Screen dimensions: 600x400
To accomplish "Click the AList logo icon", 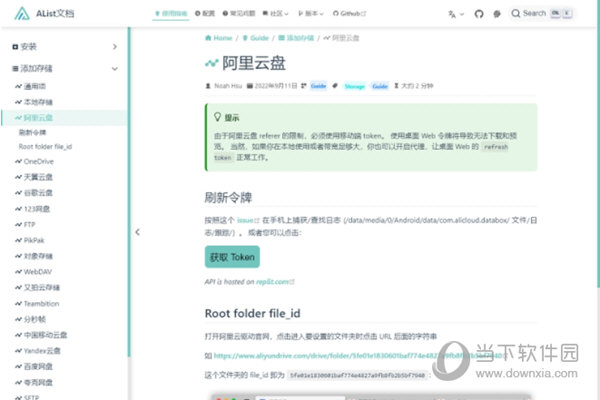I will [22, 13].
